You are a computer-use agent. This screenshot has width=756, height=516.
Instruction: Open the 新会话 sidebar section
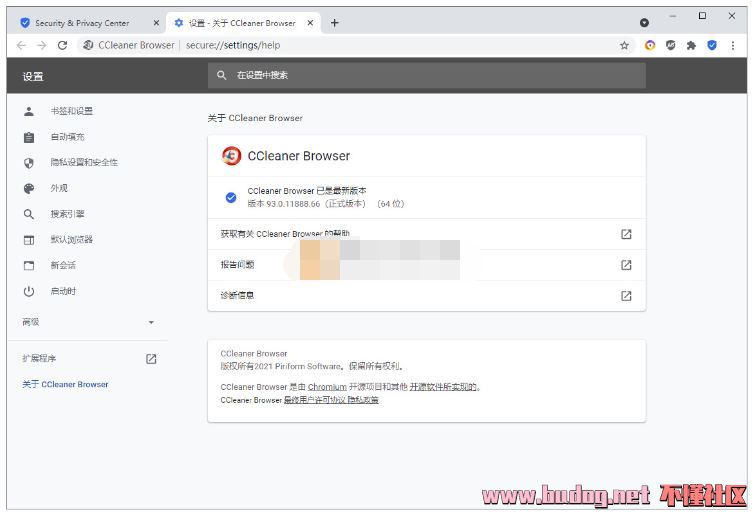tap(63, 265)
